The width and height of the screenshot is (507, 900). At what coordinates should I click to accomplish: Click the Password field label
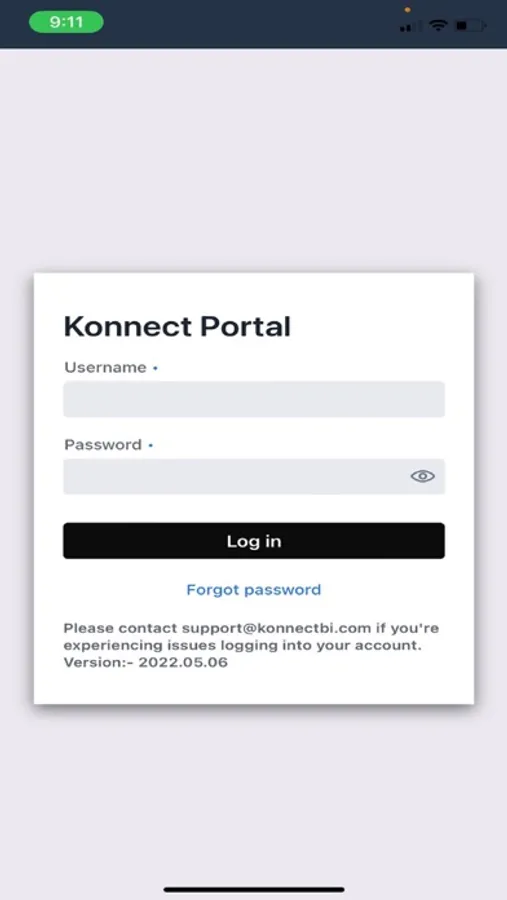(103, 445)
